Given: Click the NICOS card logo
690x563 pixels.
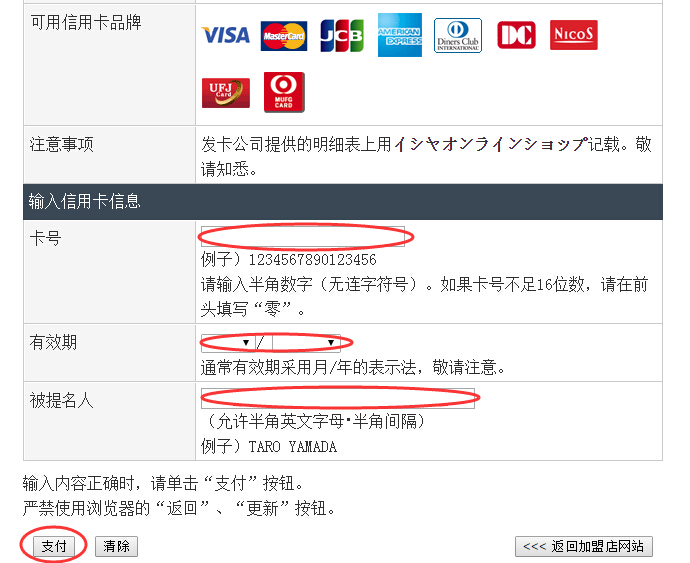Looking at the screenshot, I should pos(574,36).
